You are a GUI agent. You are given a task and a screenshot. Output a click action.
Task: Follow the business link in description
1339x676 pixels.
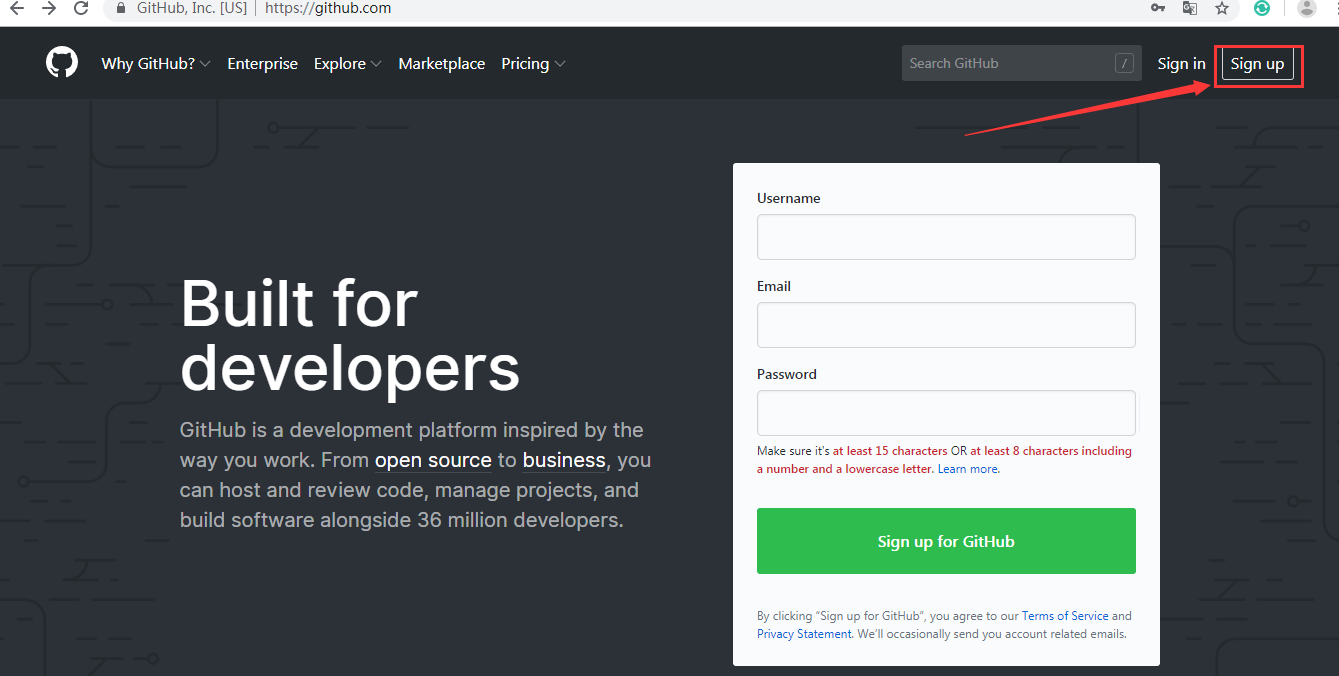coord(564,460)
